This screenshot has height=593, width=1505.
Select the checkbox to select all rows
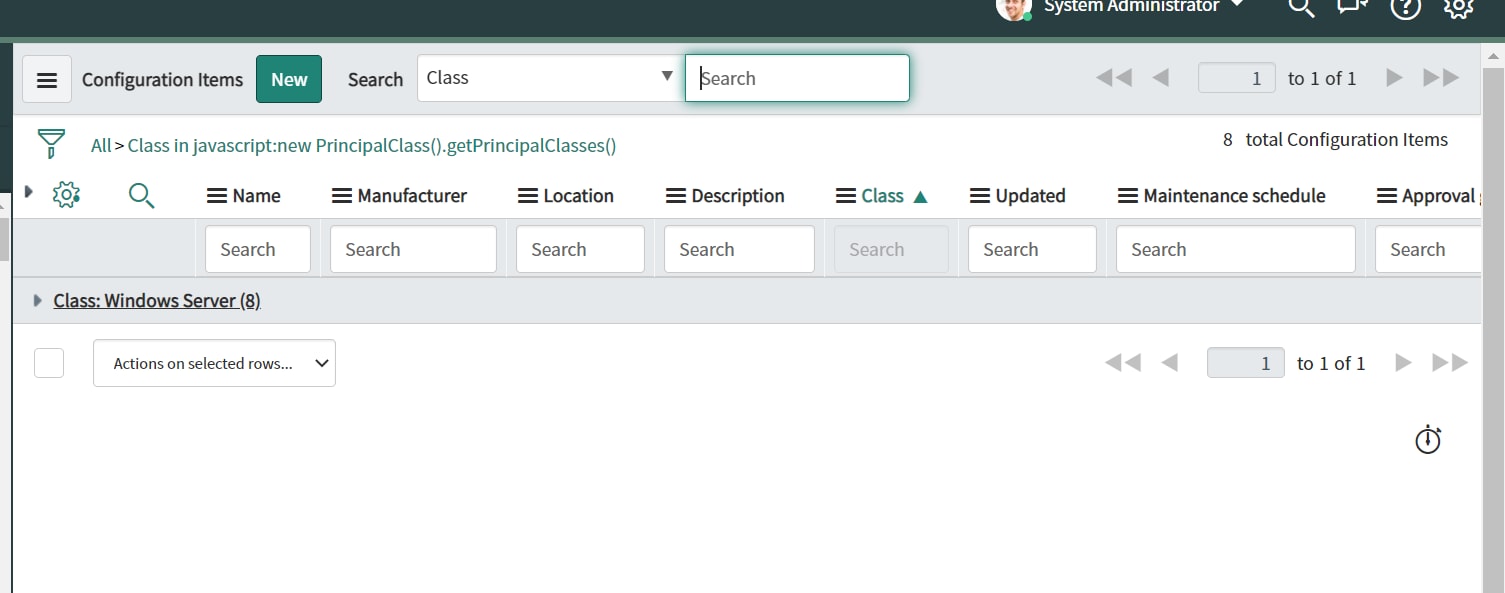coord(48,362)
